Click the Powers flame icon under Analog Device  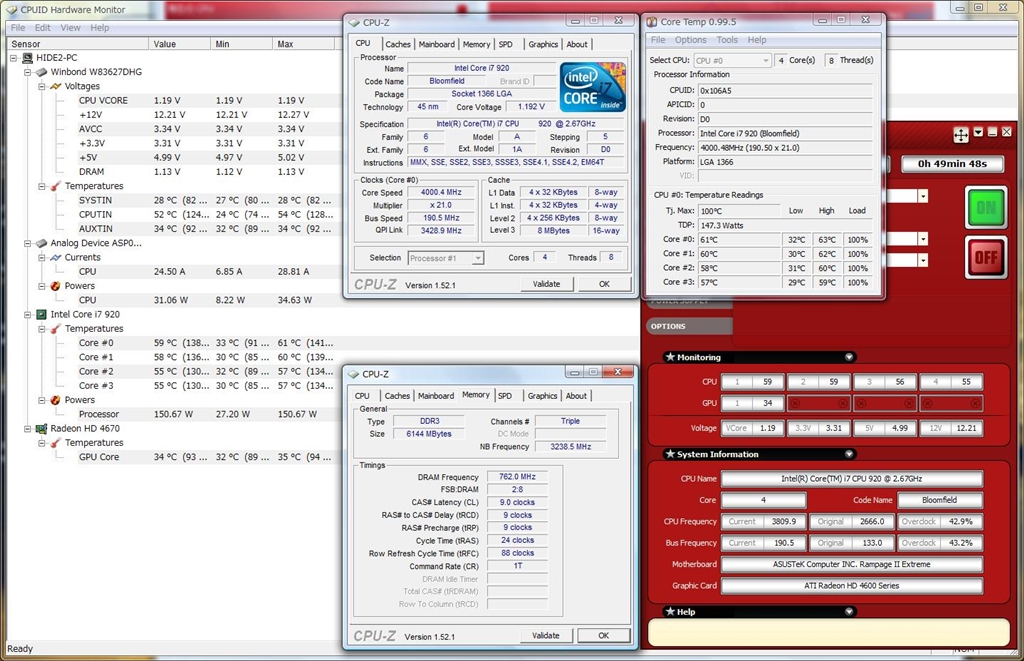(56, 286)
